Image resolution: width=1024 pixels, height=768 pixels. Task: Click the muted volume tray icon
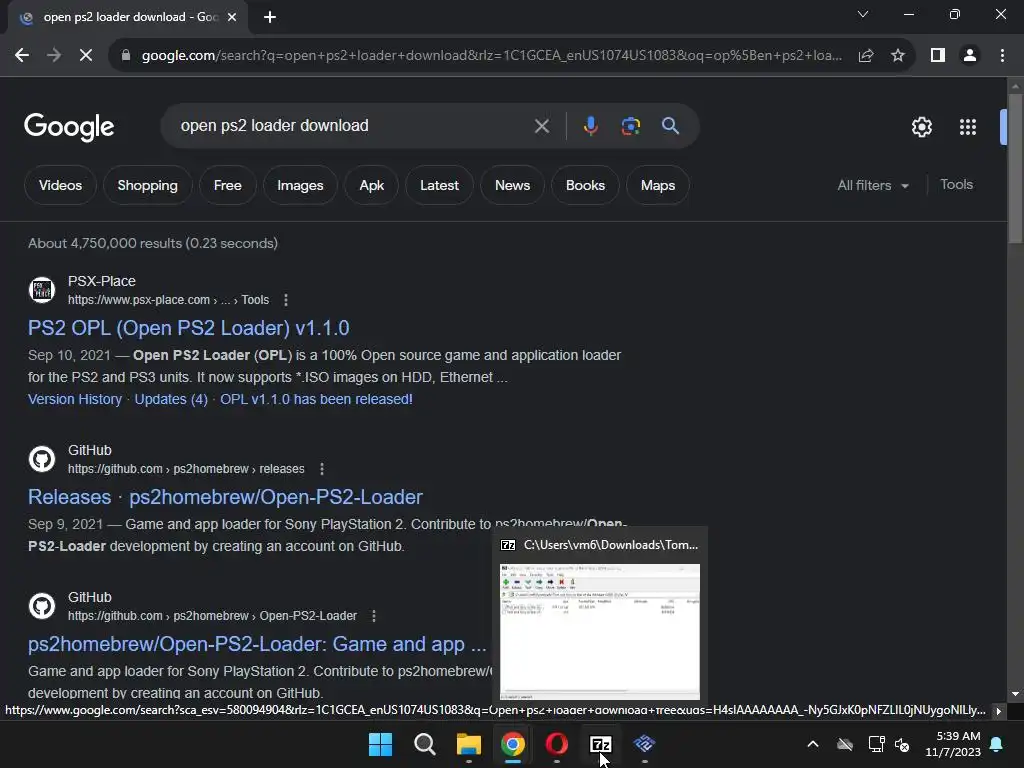903,744
